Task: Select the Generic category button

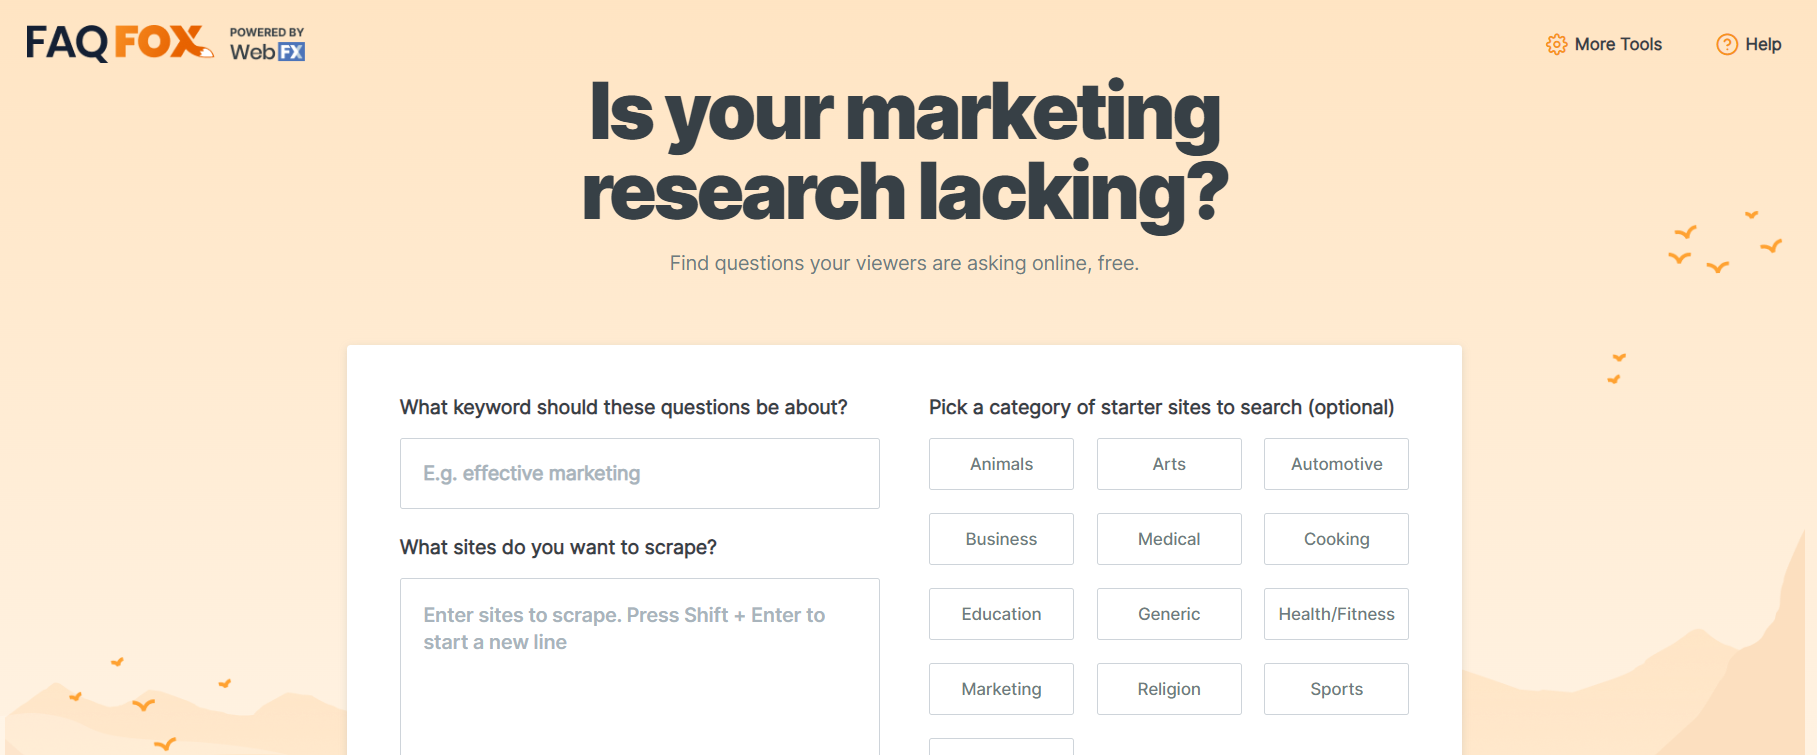Action: tap(1169, 614)
